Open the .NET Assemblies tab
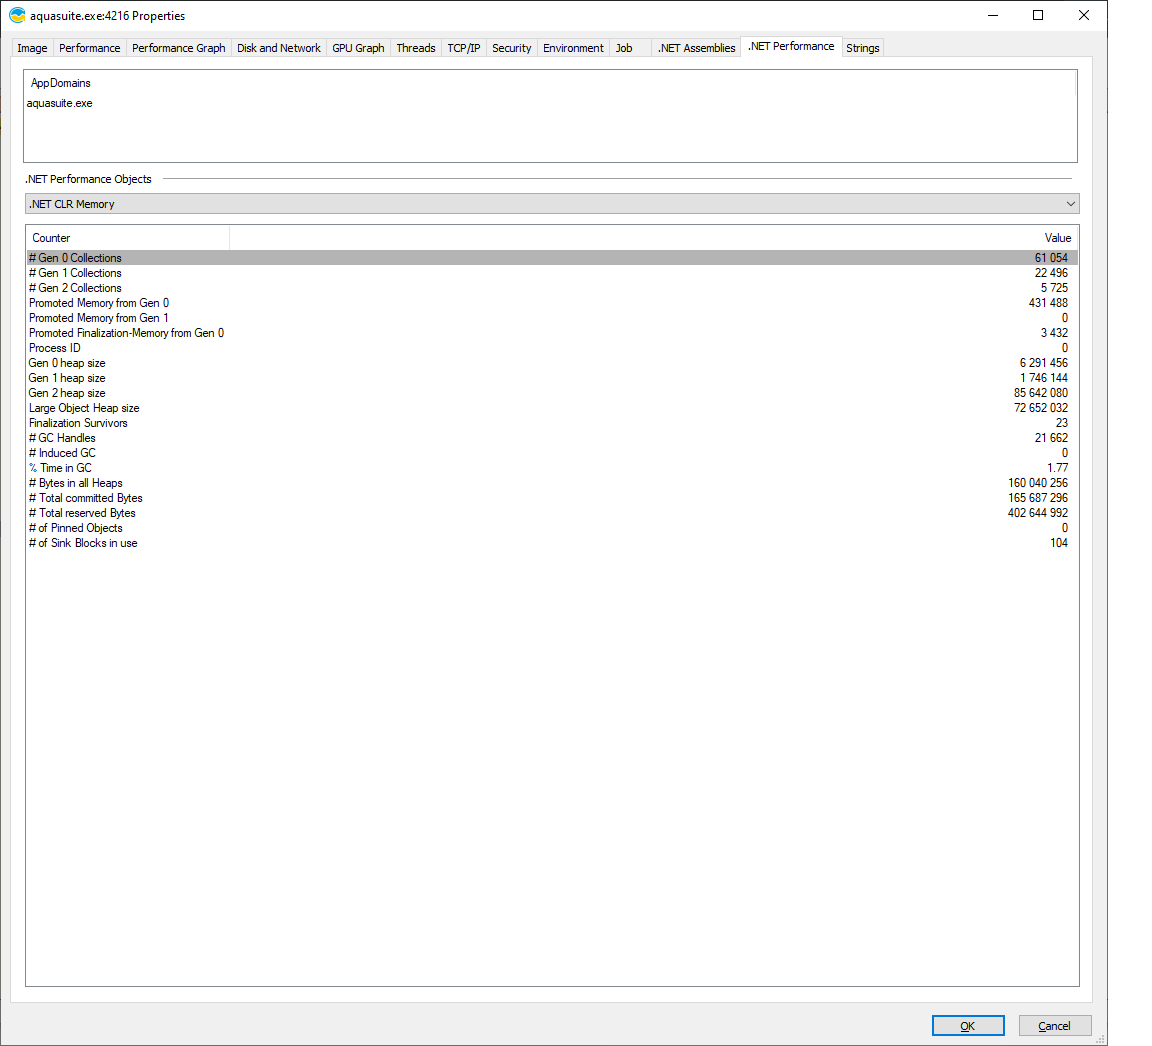Screen dimensions: 1152x1046 click(696, 48)
